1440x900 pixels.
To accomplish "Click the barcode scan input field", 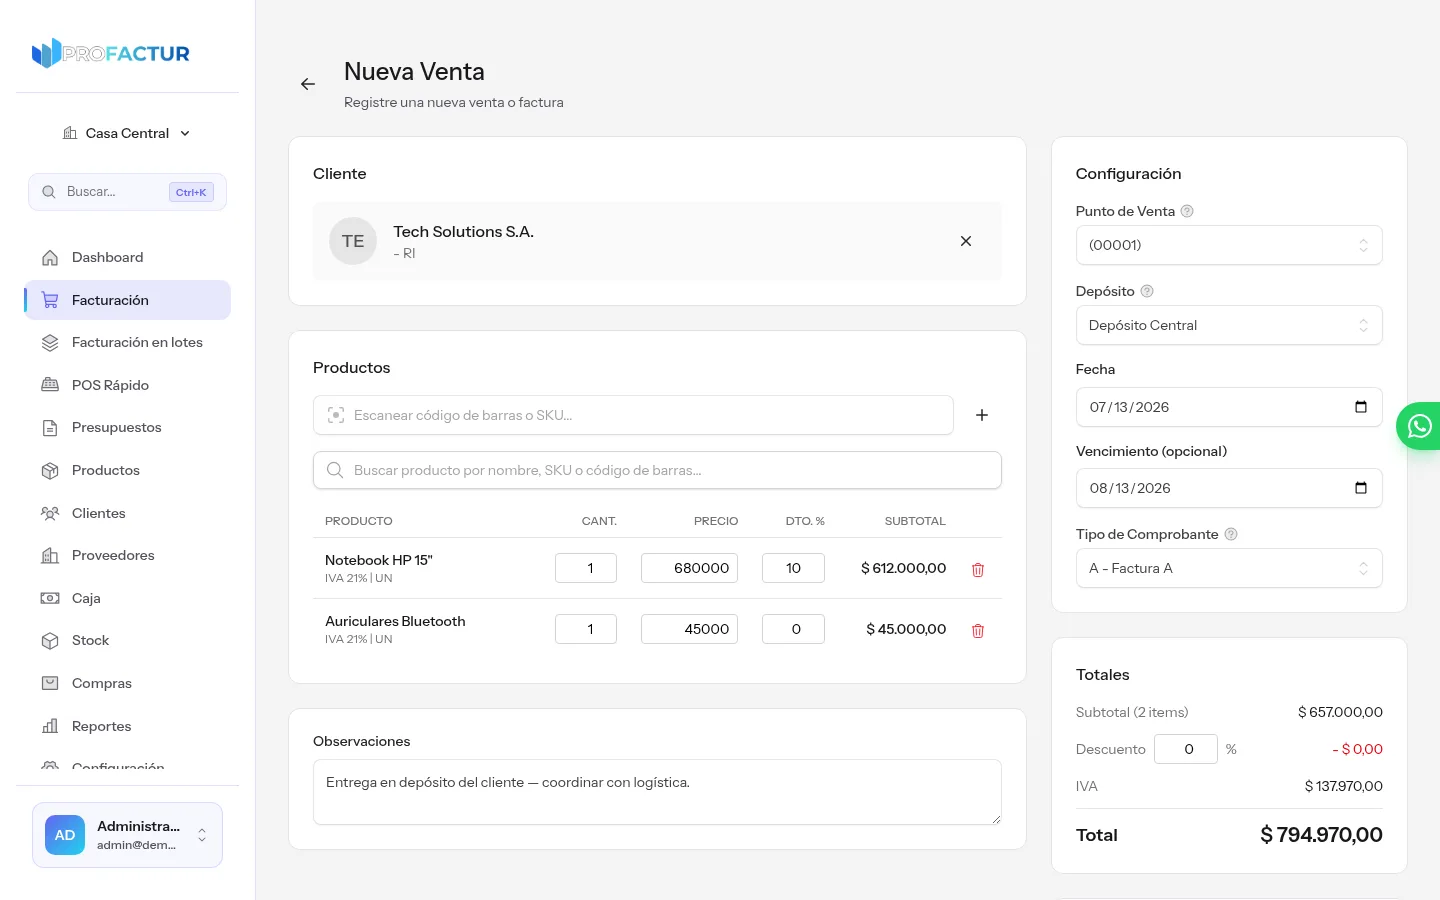I will tap(633, 415).
